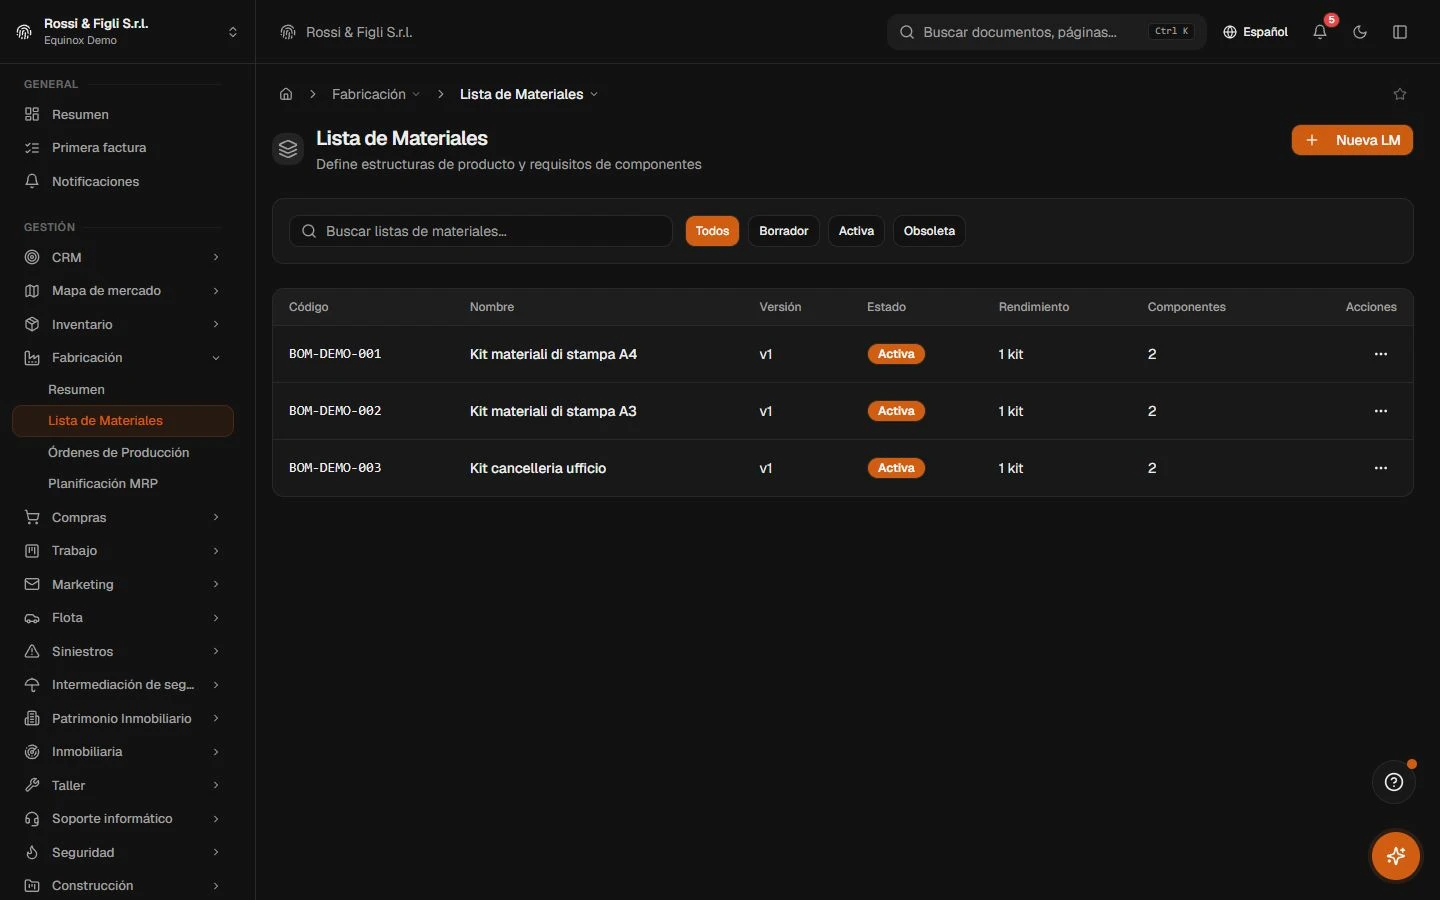
Task: Select the BOM-DEMO-002 code cell
Action: pyautogui.click(x=335, y=411)
